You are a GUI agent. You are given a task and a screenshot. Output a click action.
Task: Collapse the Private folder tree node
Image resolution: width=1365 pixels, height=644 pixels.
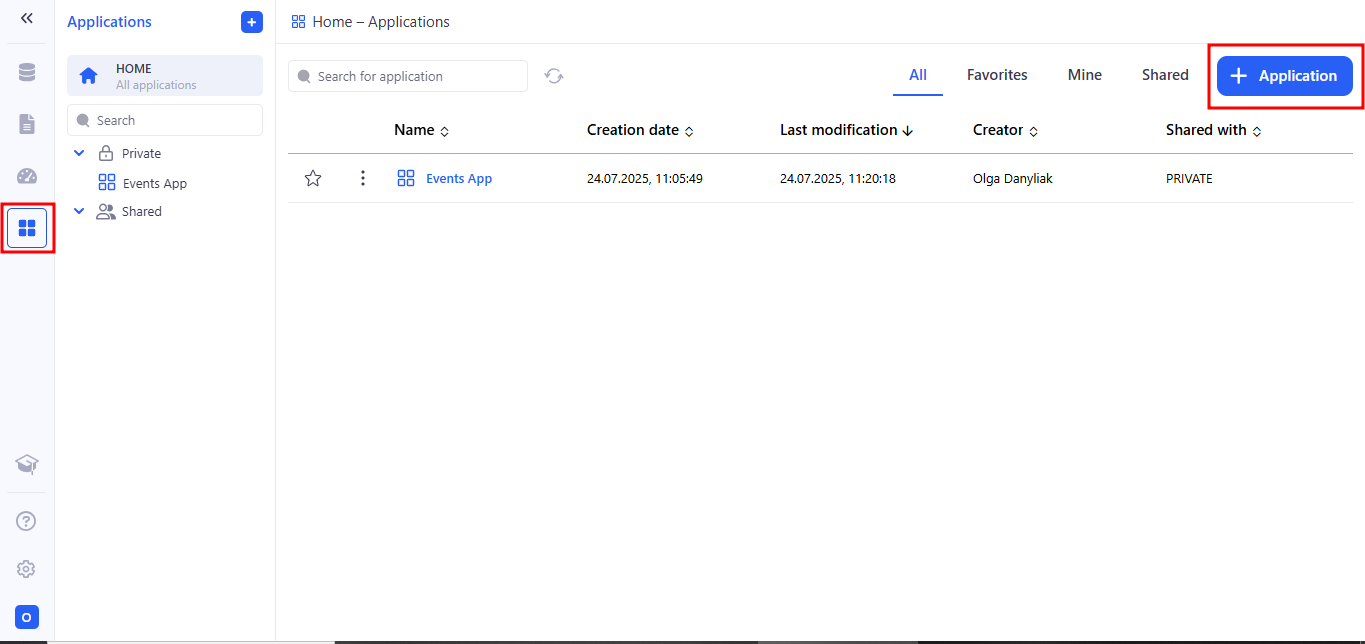pos(79,154)
